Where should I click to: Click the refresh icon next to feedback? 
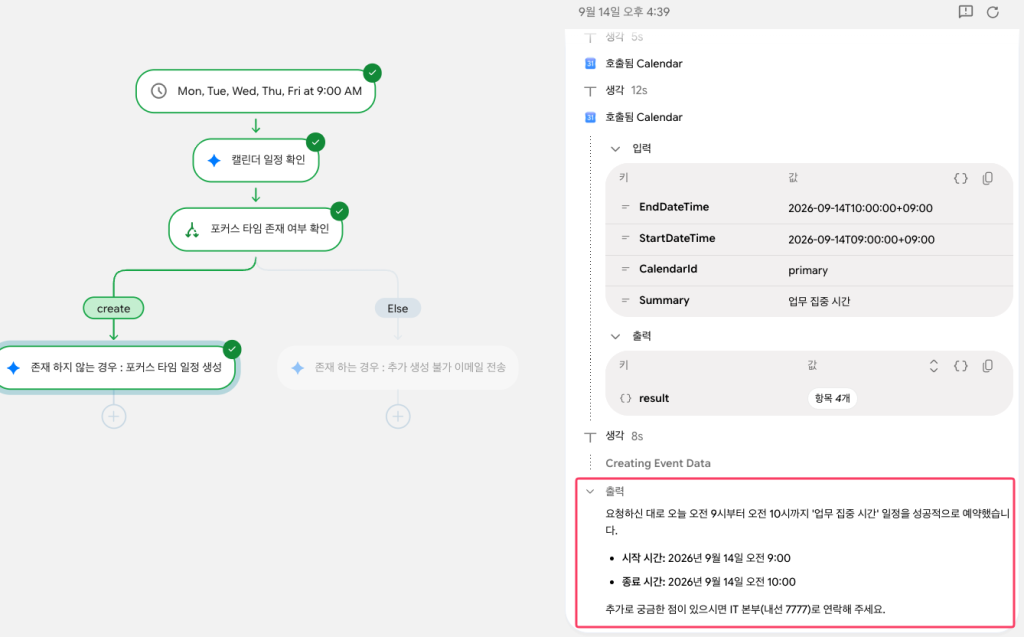click(993, 12)
